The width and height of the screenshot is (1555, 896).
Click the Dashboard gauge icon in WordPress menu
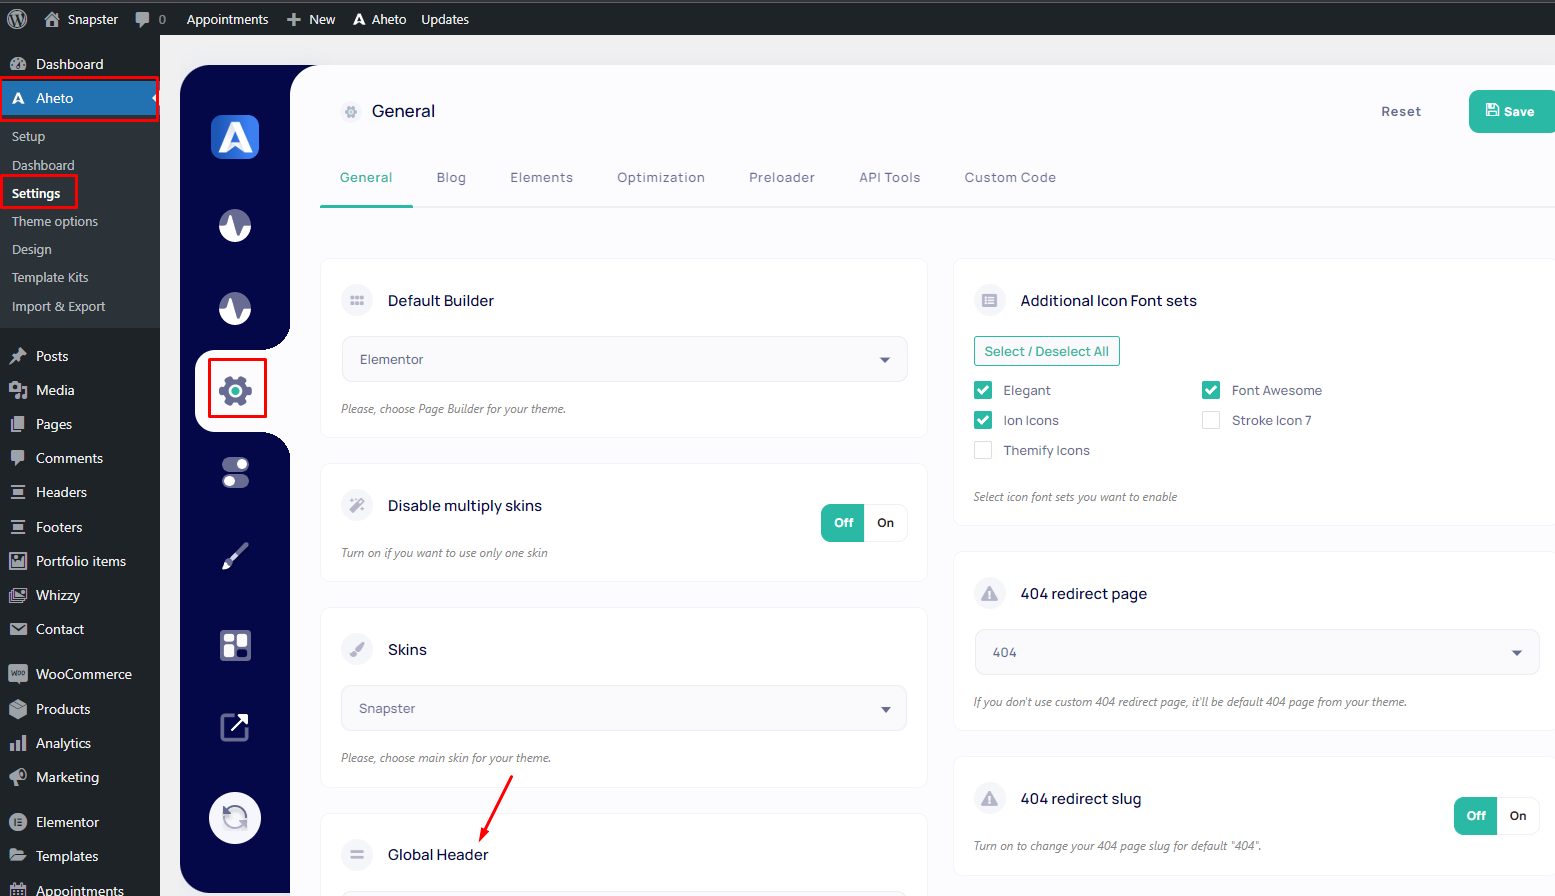[x=18, y=64]
